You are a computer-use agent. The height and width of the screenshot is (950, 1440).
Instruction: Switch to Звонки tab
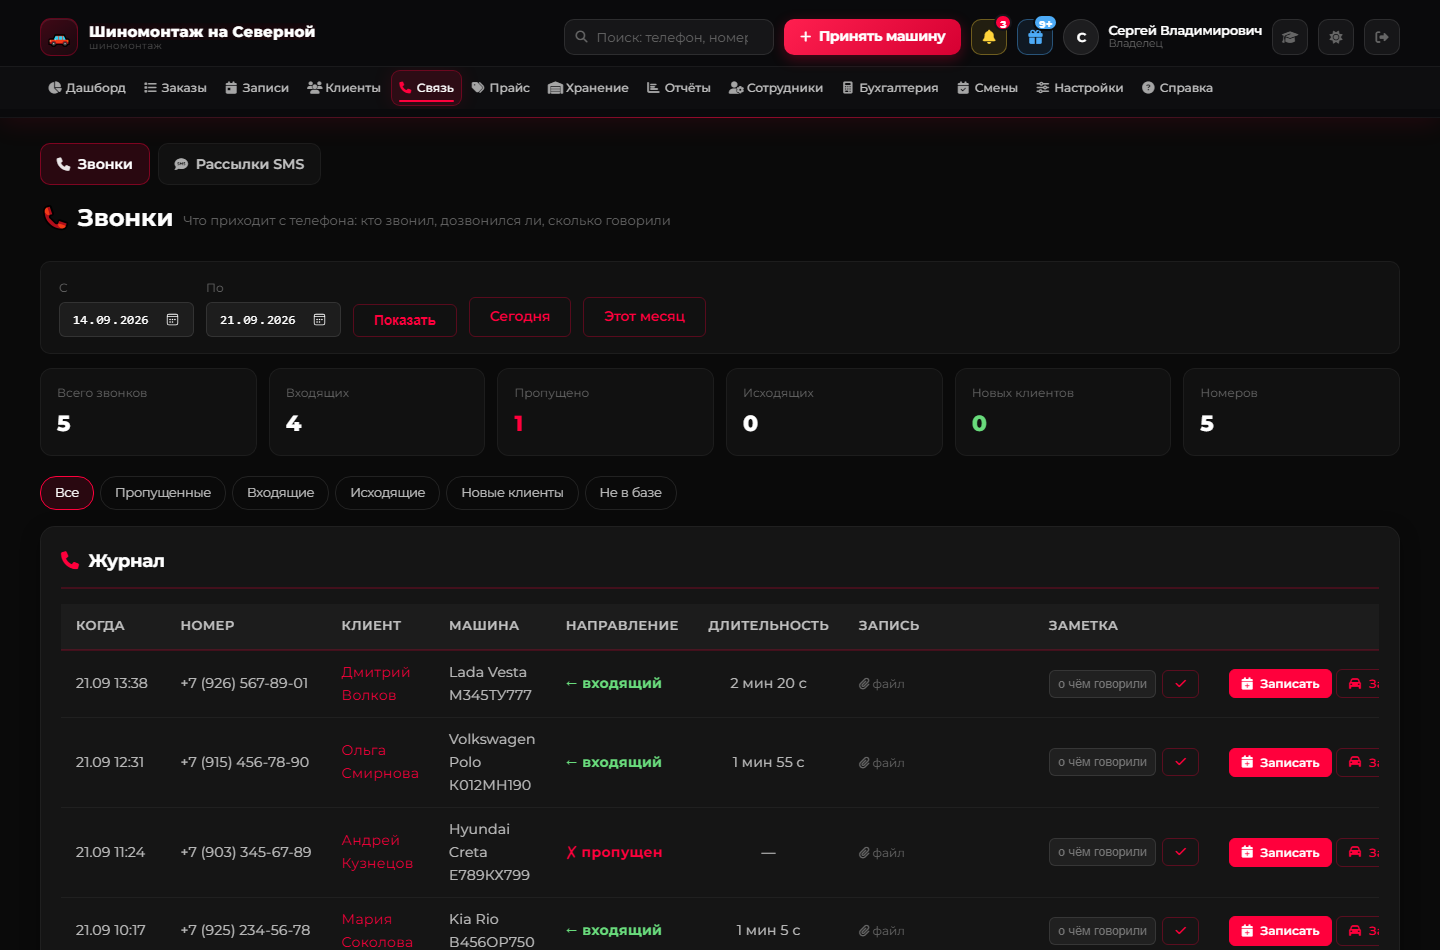[95, 164]
